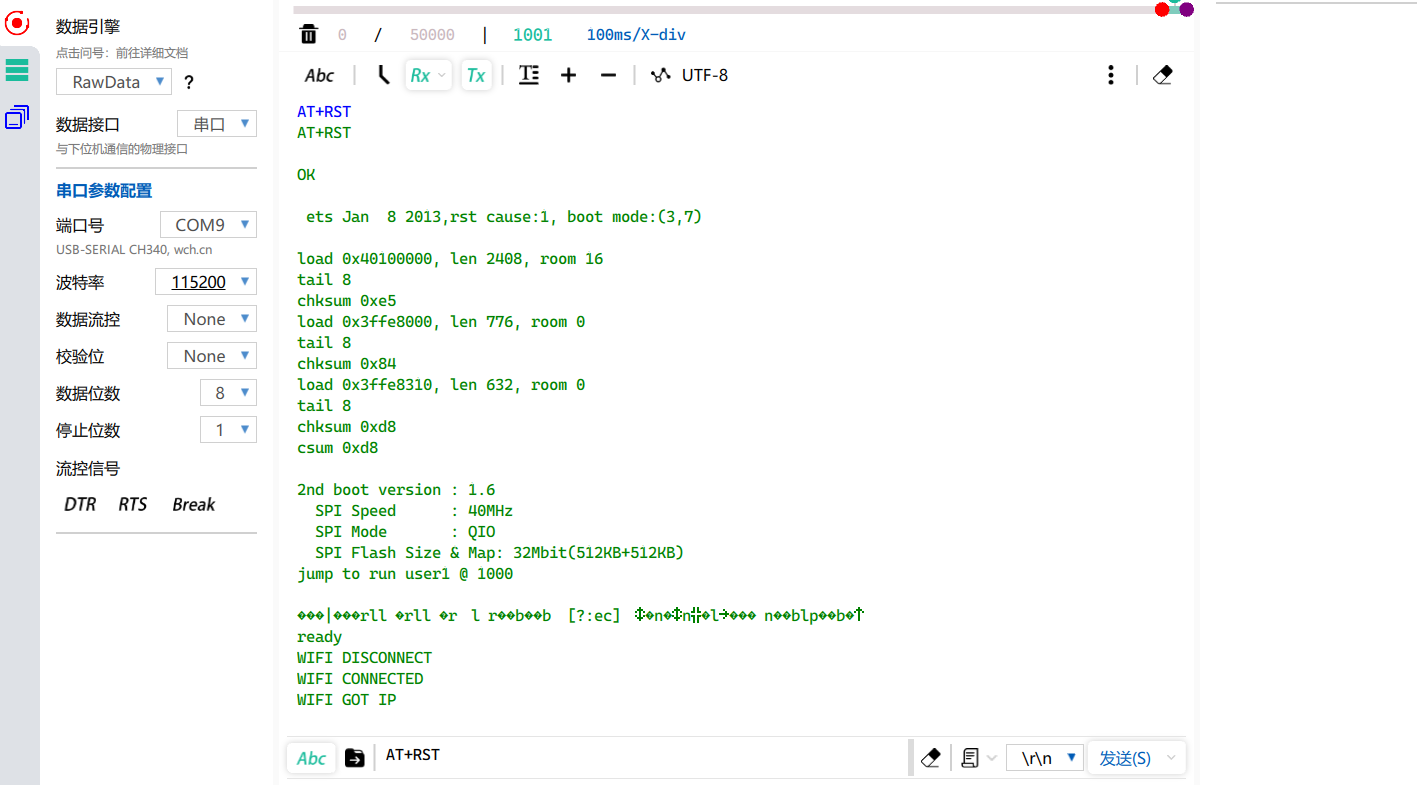1428x785 pixels.
Task: Open the three-dot more options menu
Action: [x=1111, y=75]
